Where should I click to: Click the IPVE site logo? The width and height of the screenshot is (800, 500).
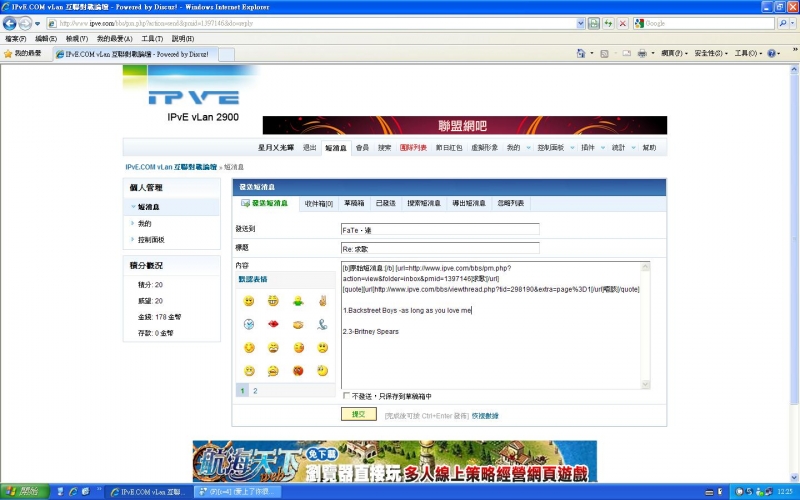click(194, 97)
